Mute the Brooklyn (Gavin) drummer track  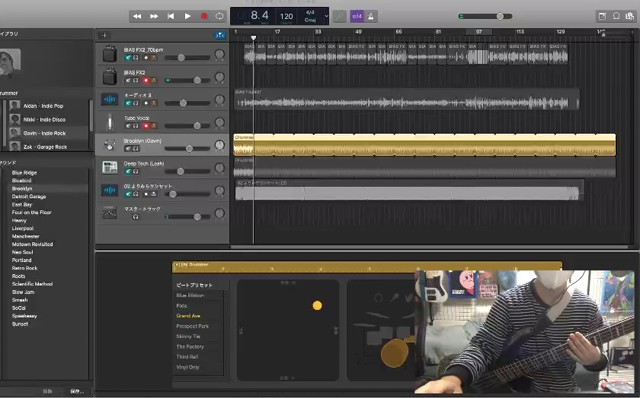128,149
